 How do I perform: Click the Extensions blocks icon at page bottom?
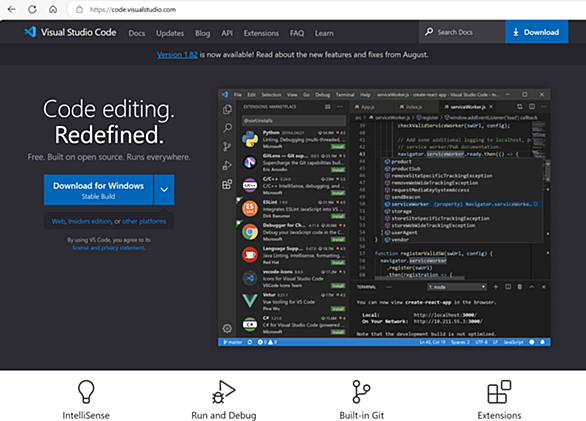click(x=499, y=392)
